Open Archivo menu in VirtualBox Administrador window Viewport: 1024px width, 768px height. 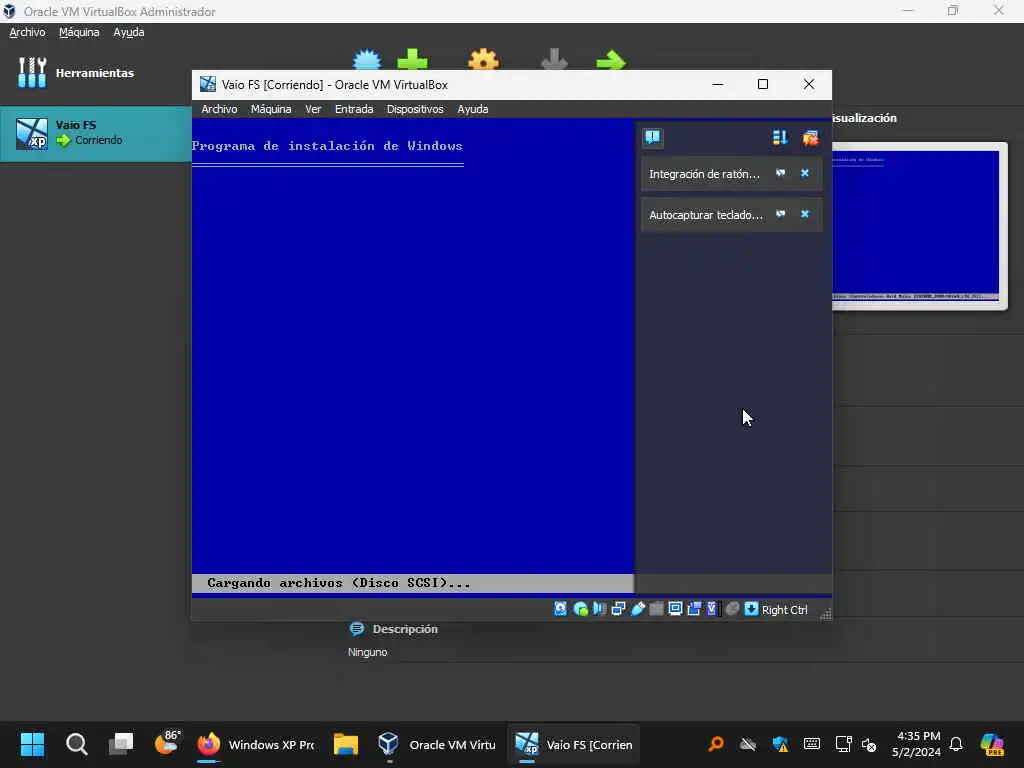[x=27, y=32]
